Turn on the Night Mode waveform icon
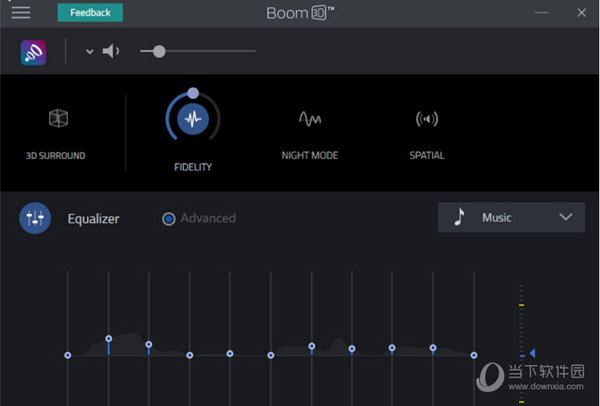The height and width of the screenshot is (406, 600). pos(310,119)
